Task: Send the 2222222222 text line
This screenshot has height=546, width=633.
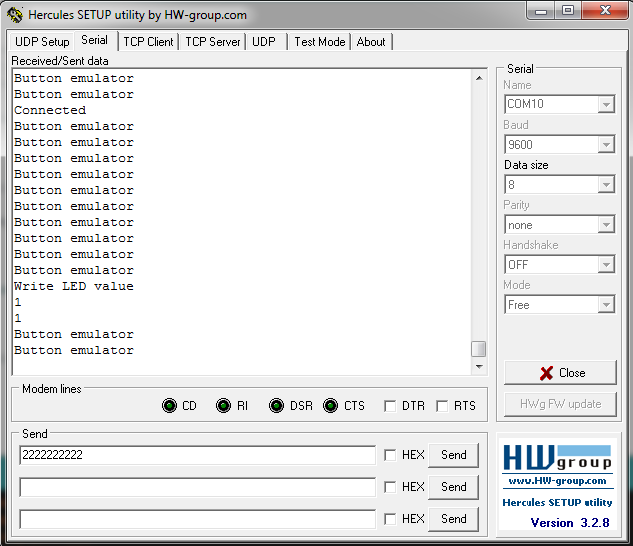Action: (453, 455)
